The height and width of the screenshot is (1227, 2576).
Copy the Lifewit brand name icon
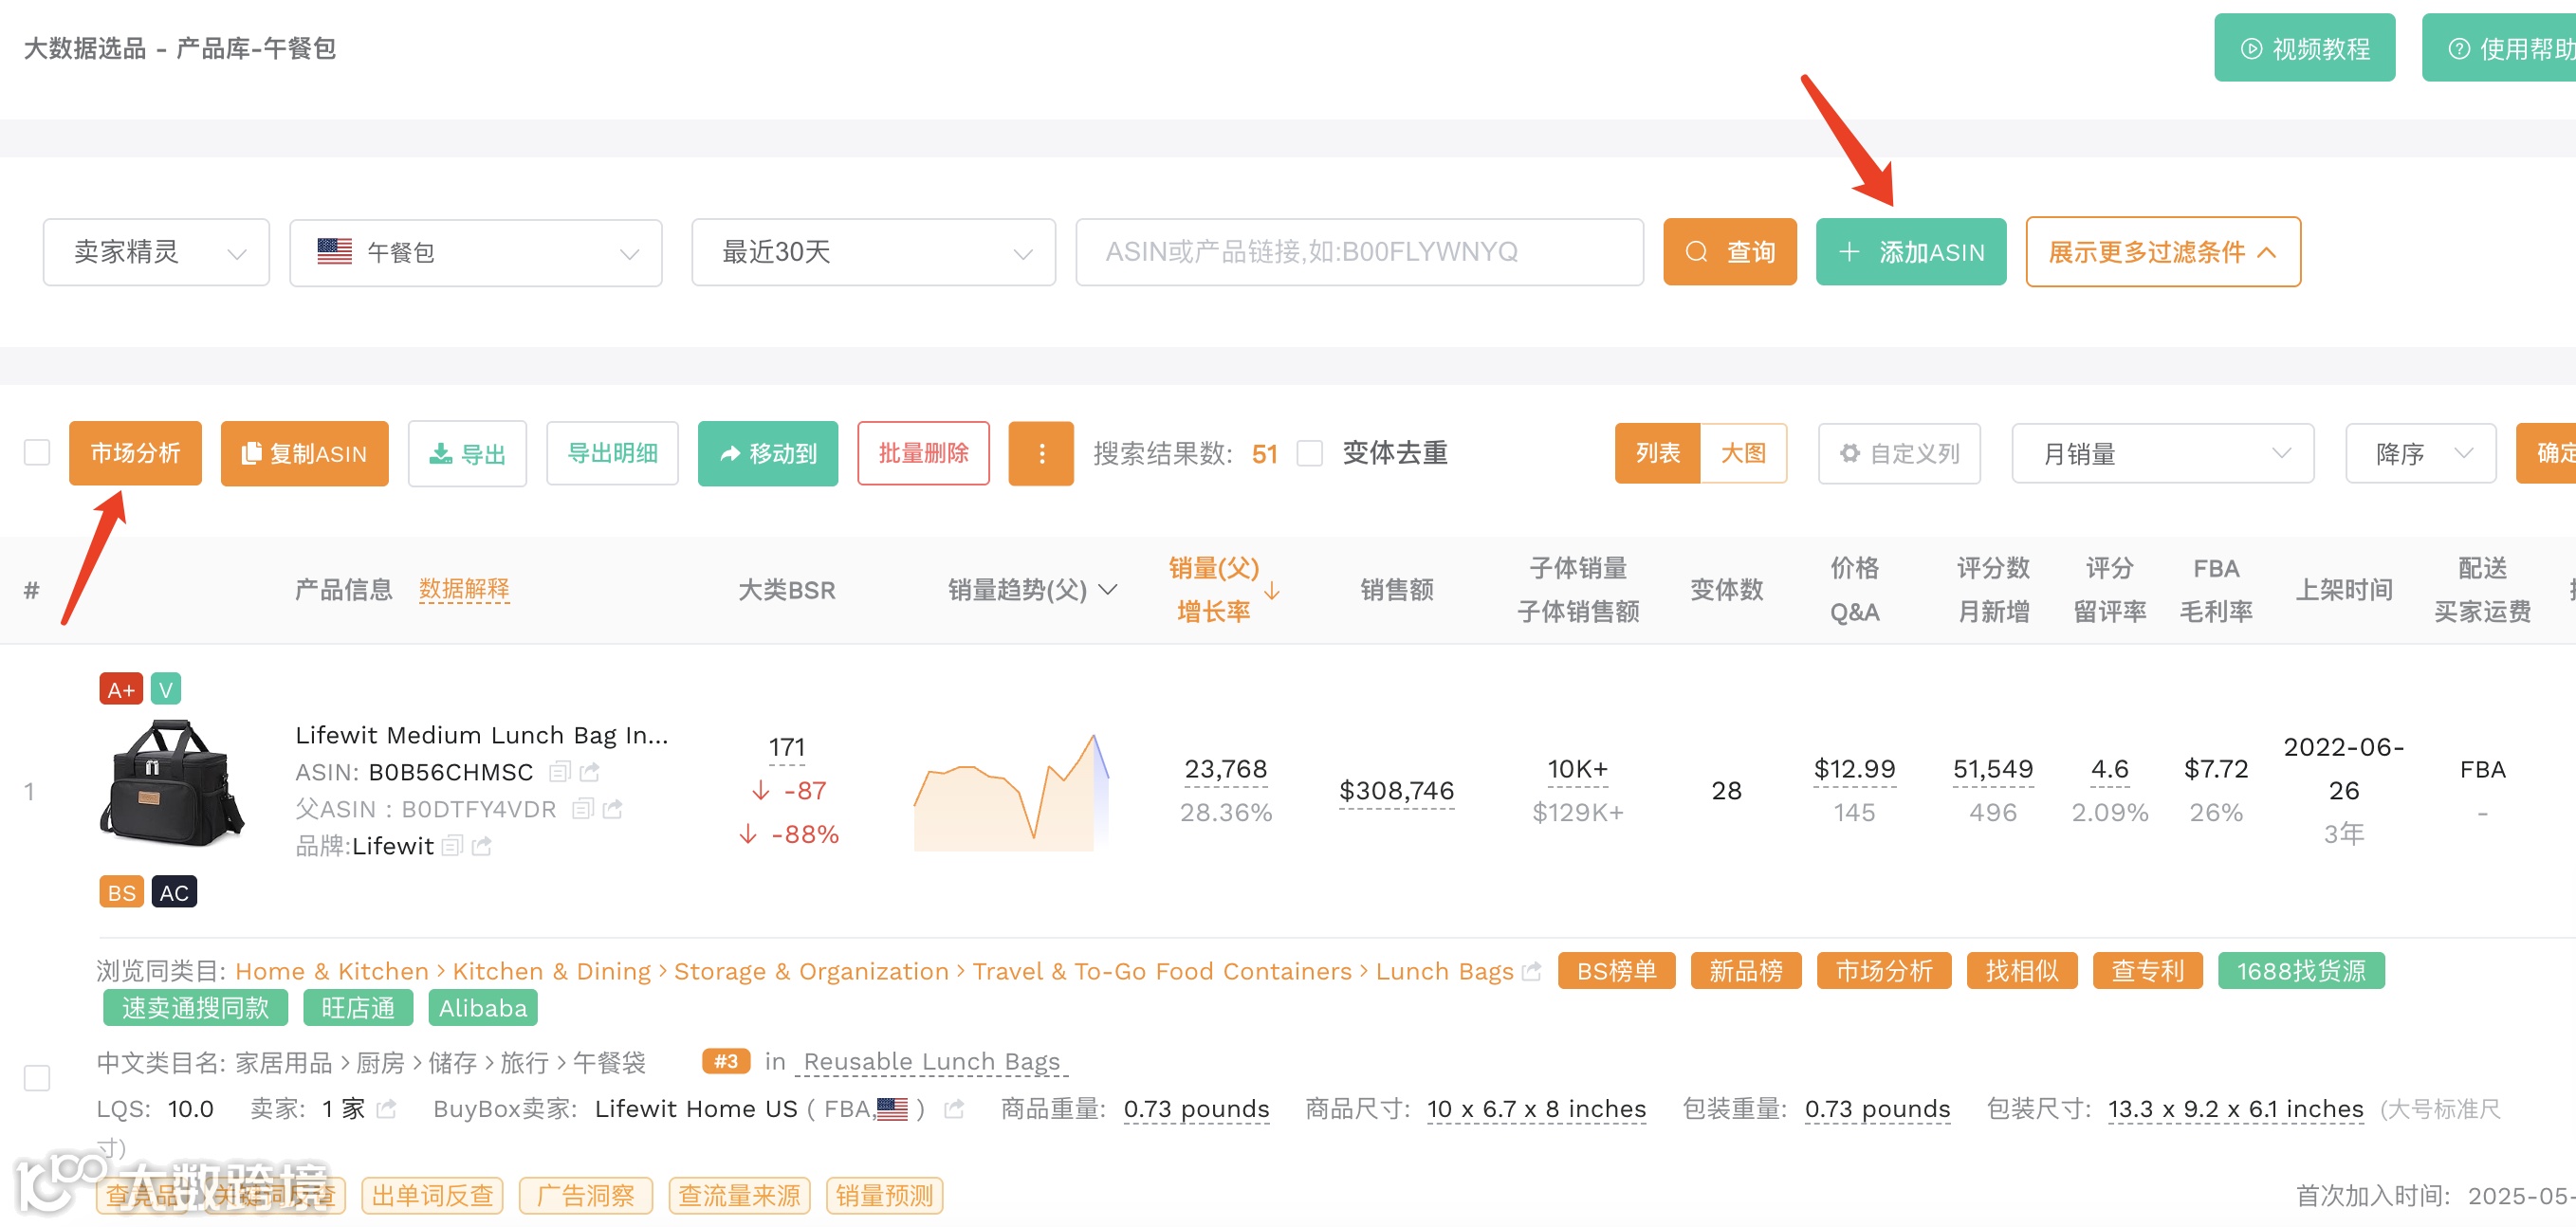[x=452, y=845]
